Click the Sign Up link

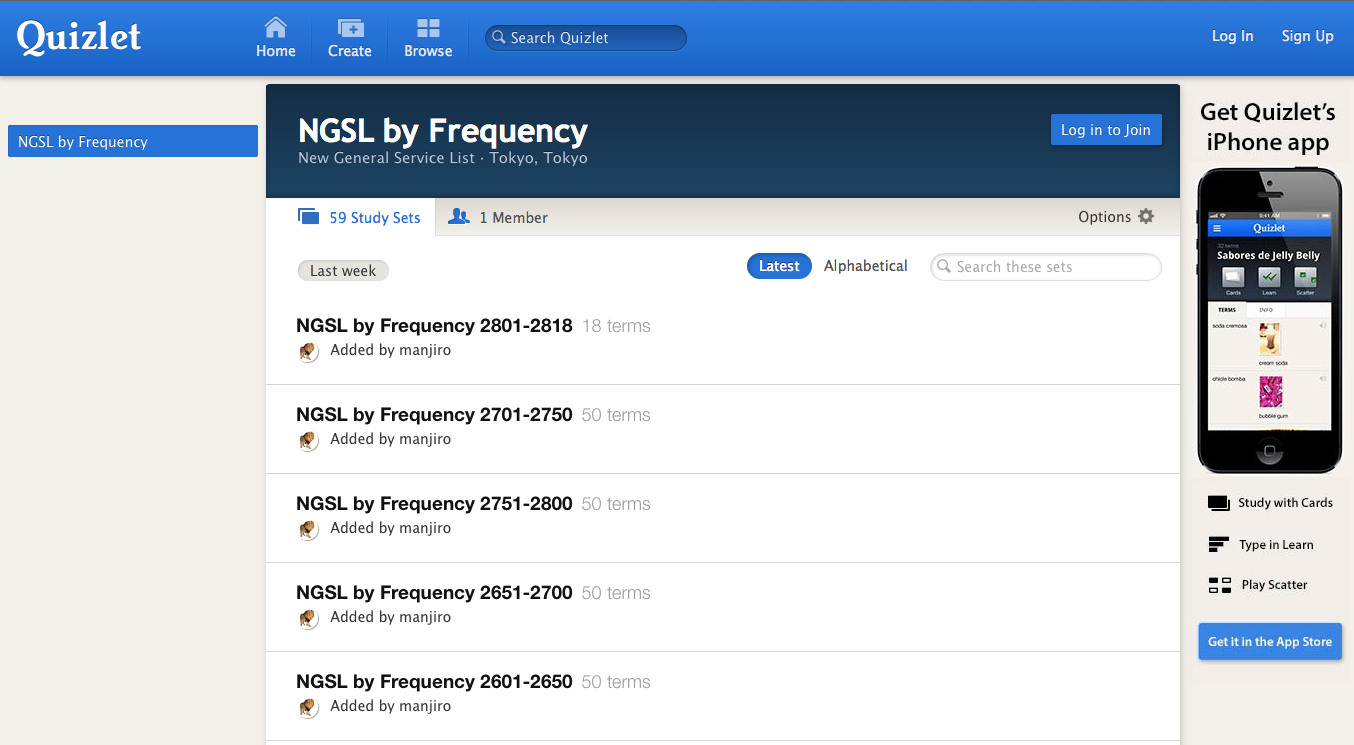point(1308,36)
